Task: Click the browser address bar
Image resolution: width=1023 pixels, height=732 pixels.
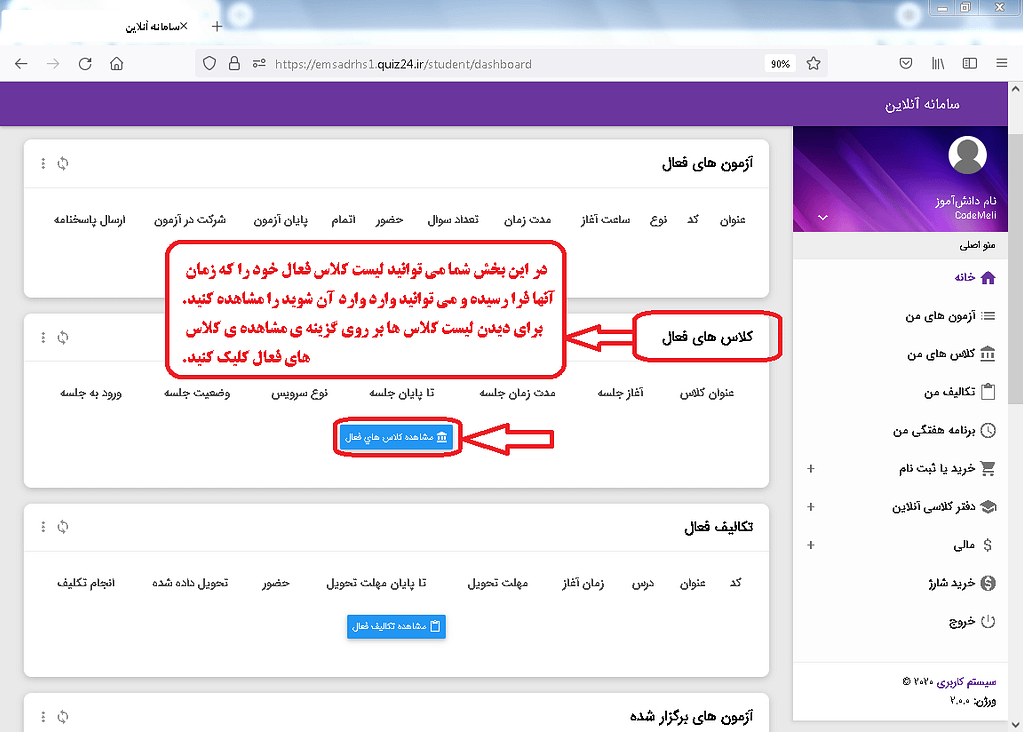Action: pyautogui.click(x=500, y=64)
